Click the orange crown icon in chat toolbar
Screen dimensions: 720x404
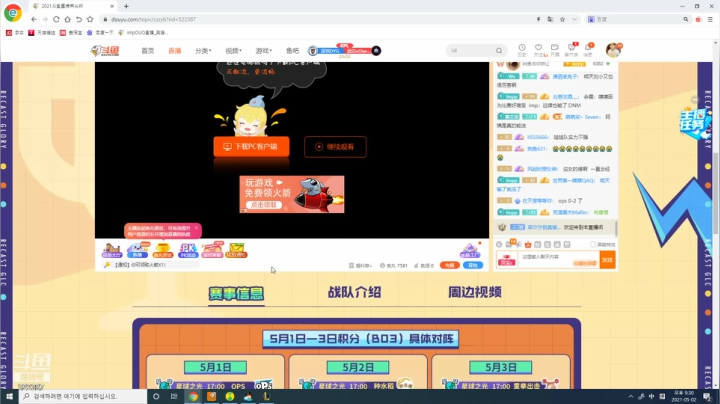click(528, 244)
